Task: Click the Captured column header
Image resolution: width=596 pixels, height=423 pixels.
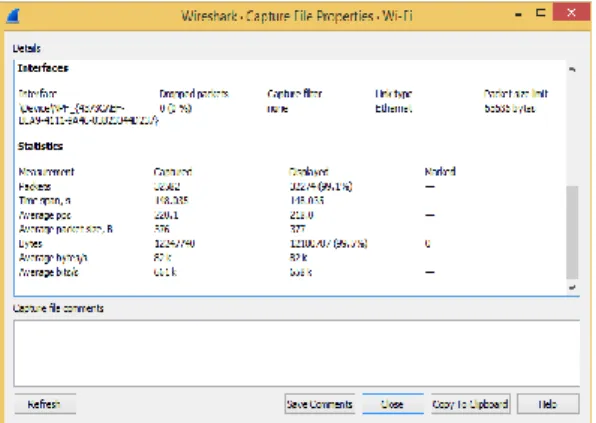Action: point(173,172)
